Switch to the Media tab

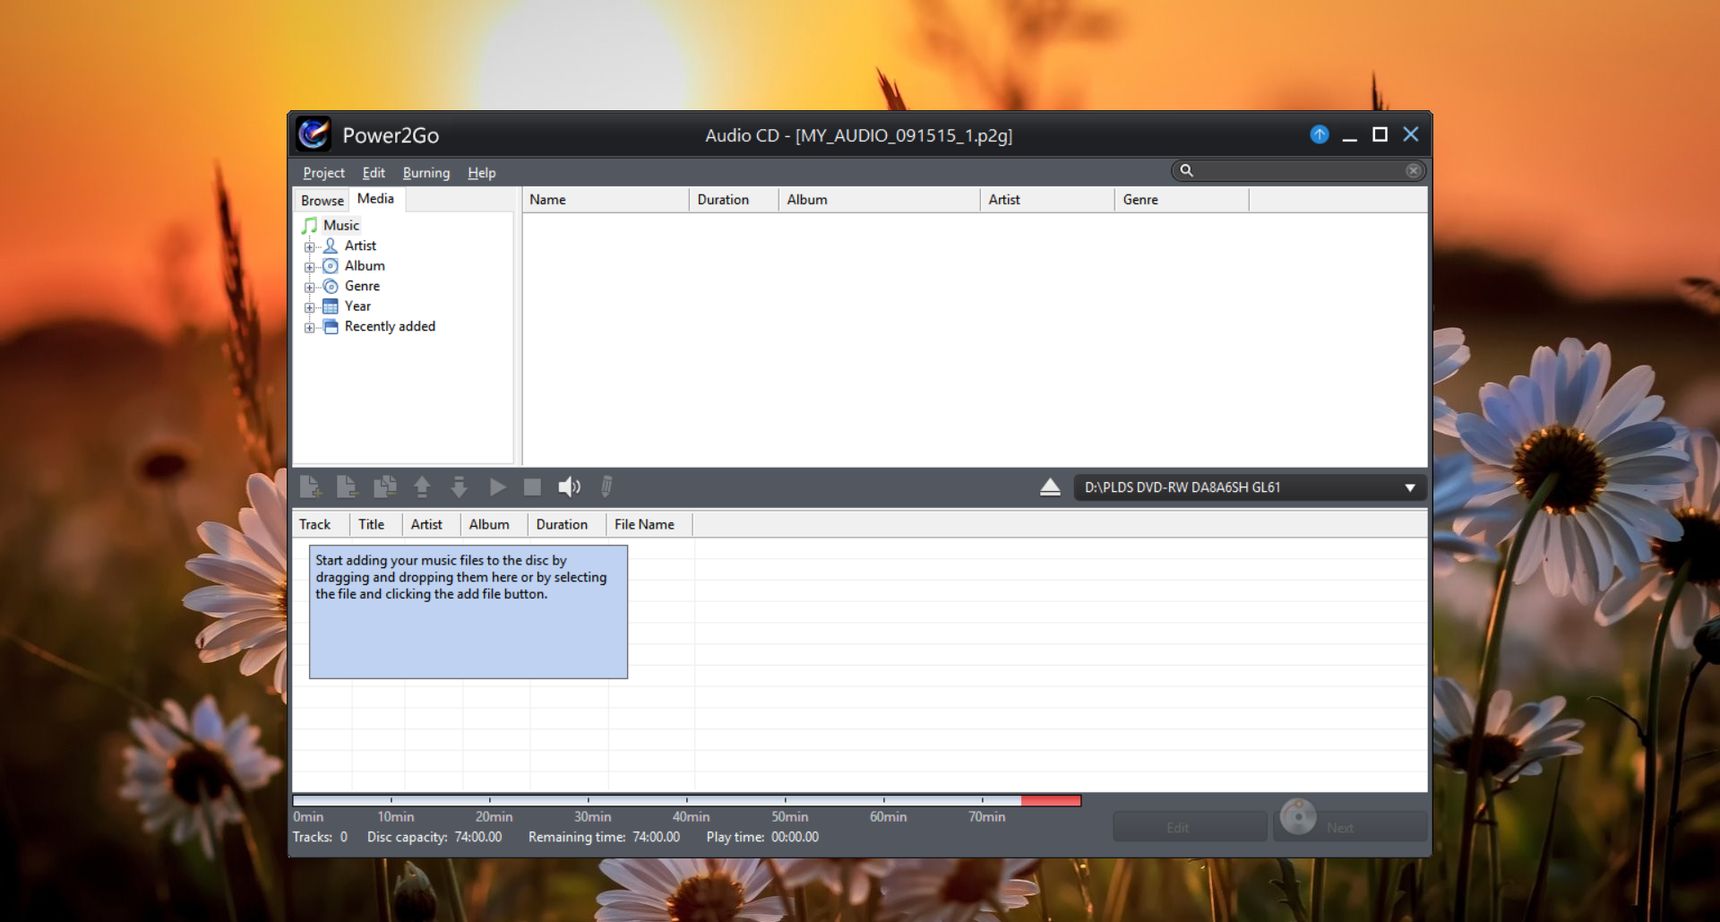tap(376, 199)
